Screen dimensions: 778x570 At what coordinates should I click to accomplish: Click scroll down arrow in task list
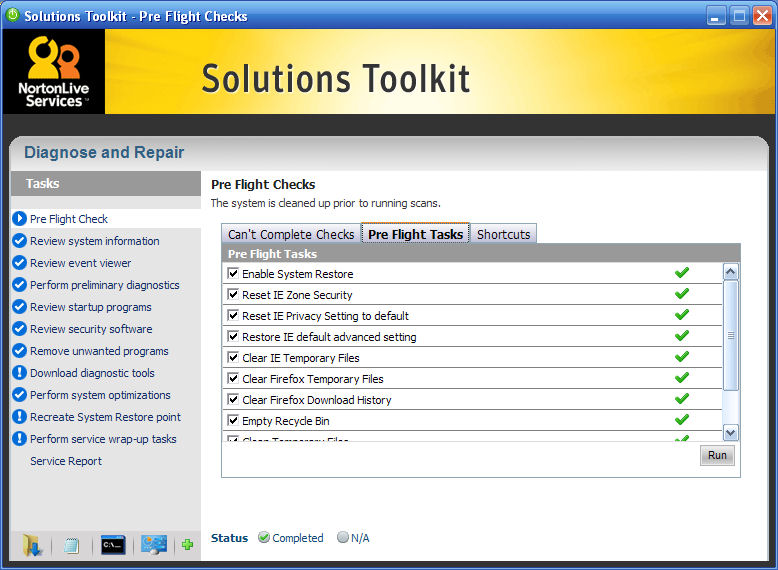click(730, 433)
